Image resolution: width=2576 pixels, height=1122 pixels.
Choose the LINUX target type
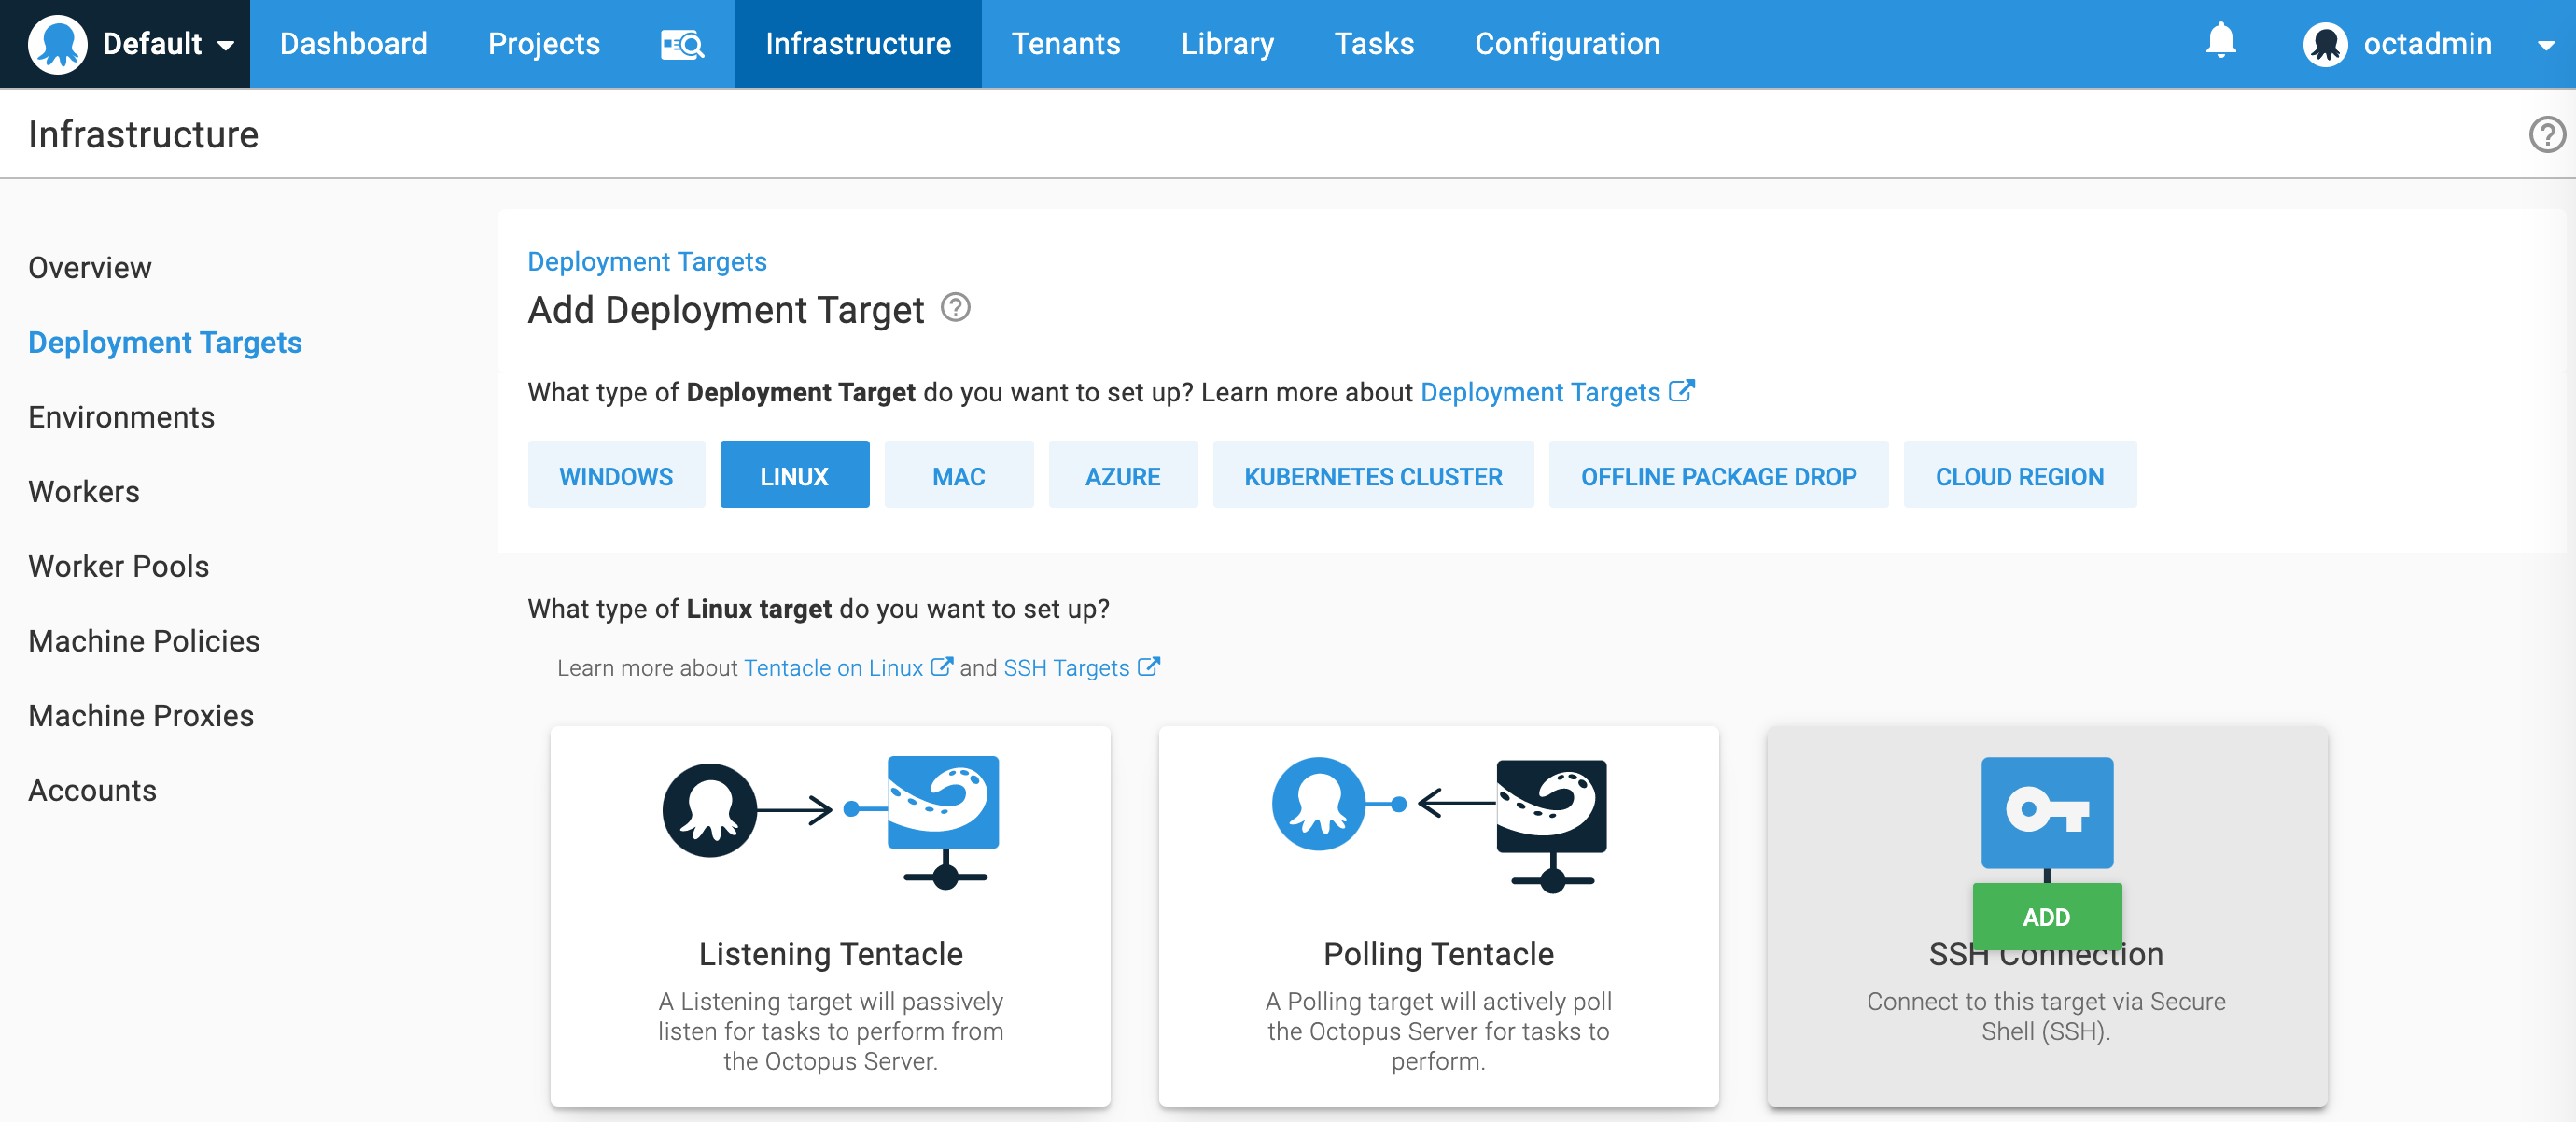click(x=794, y=475)
